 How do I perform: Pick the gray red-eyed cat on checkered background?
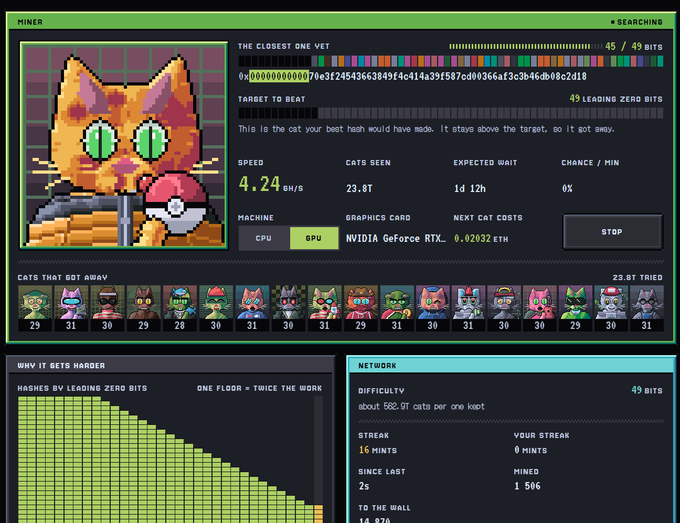click(x=288, y=308)
